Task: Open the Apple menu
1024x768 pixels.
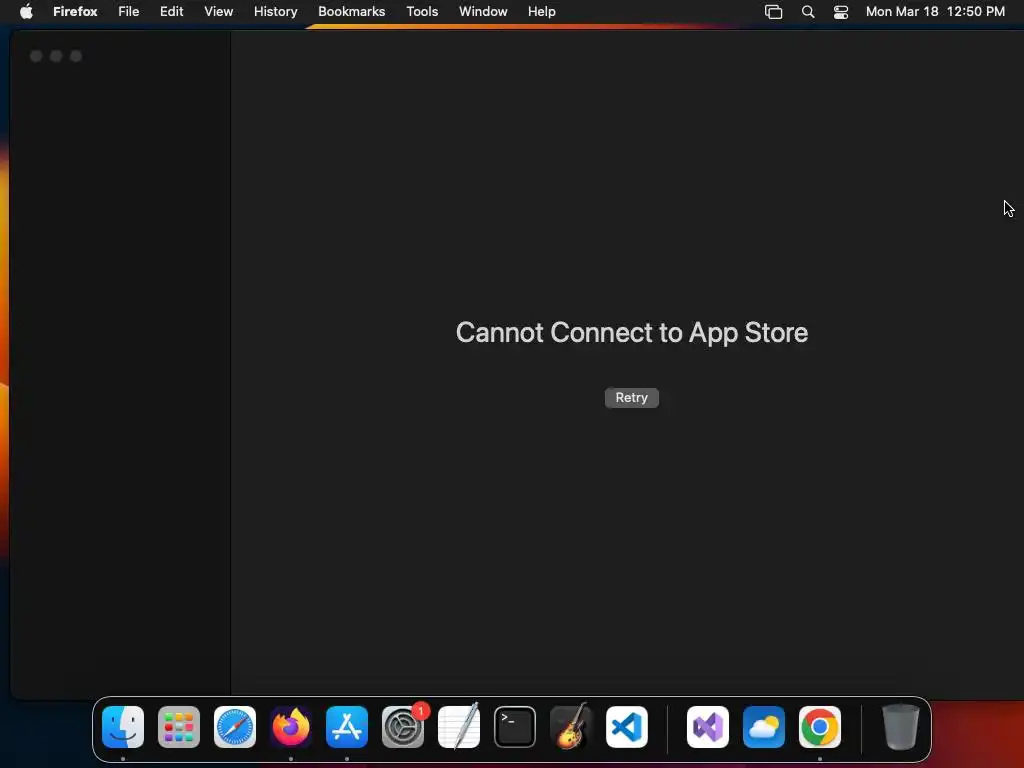Action: (26, 12)
